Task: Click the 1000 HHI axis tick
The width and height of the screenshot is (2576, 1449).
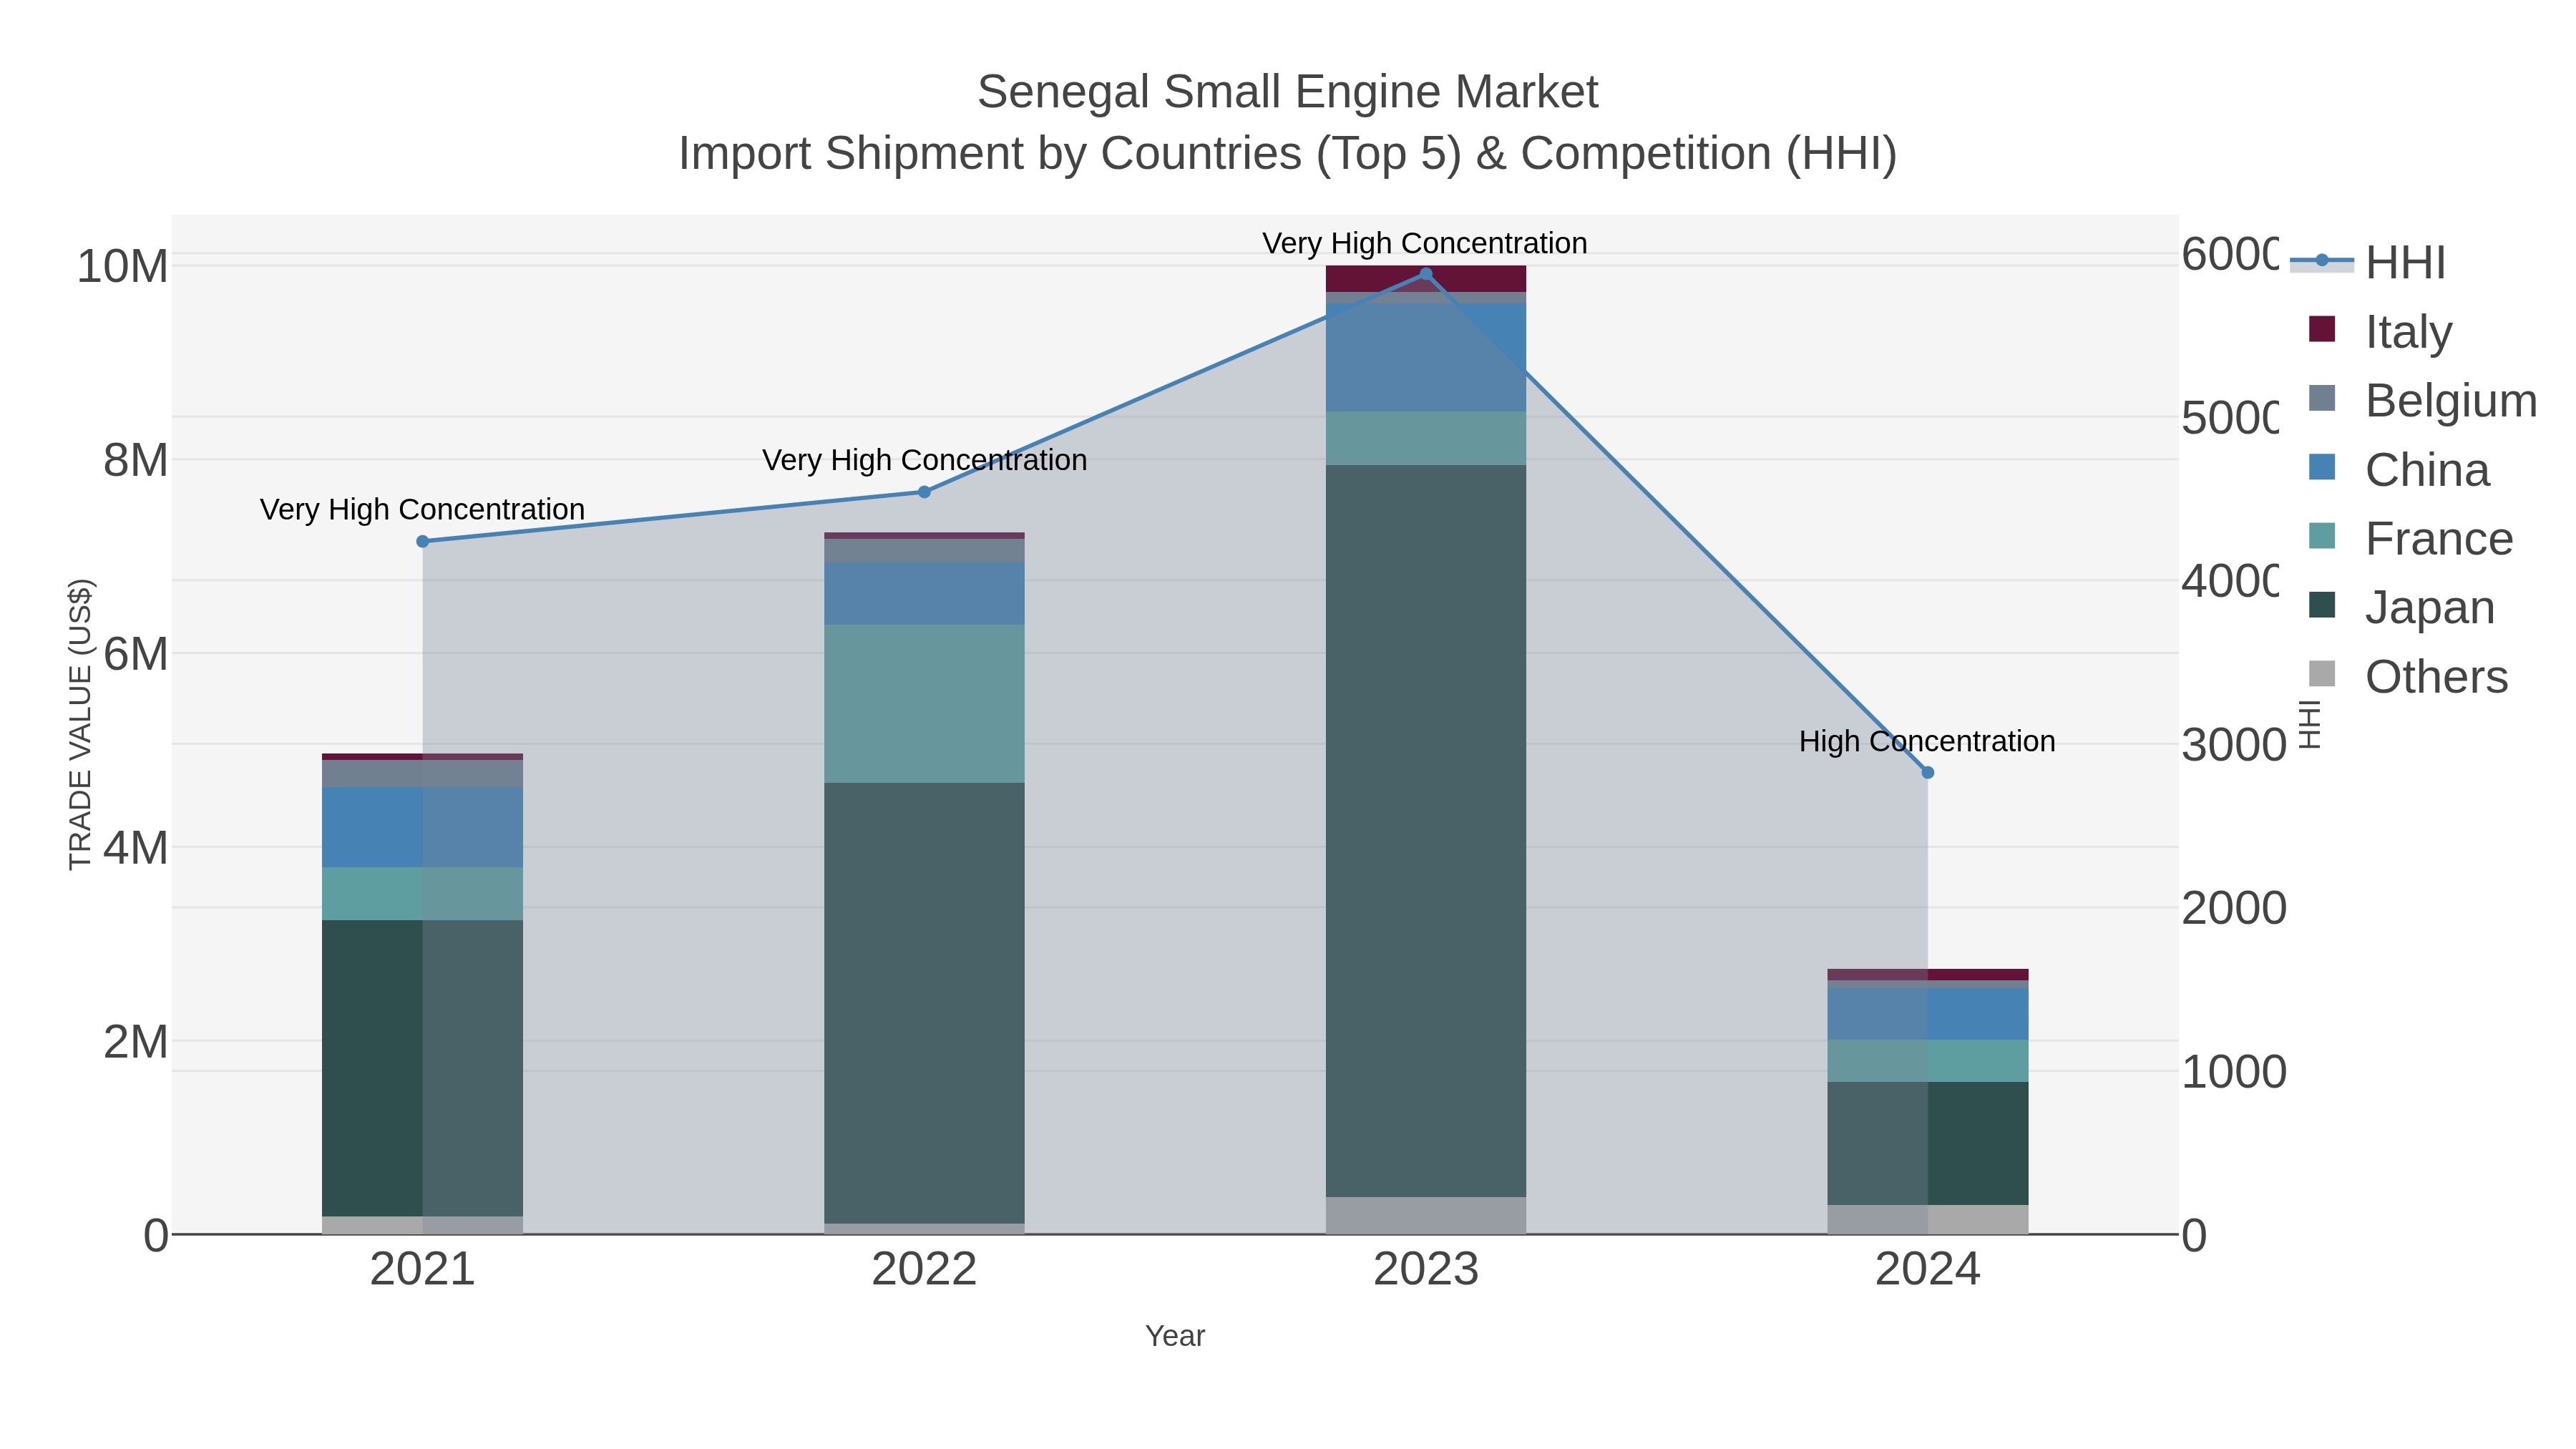Action: coord(2234,1072)
